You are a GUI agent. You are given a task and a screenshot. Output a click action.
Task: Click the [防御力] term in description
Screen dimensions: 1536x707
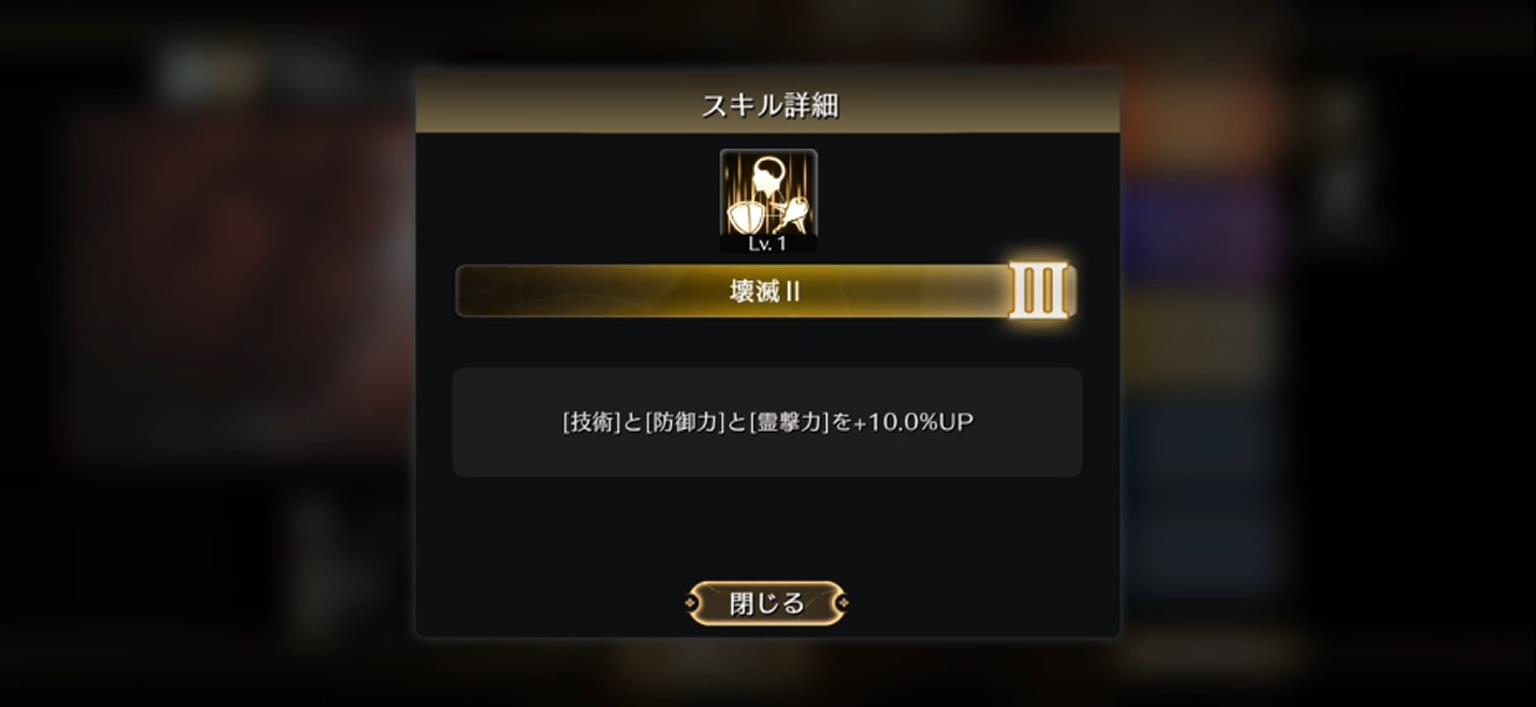pyautogui.click(x=685, y=422)
